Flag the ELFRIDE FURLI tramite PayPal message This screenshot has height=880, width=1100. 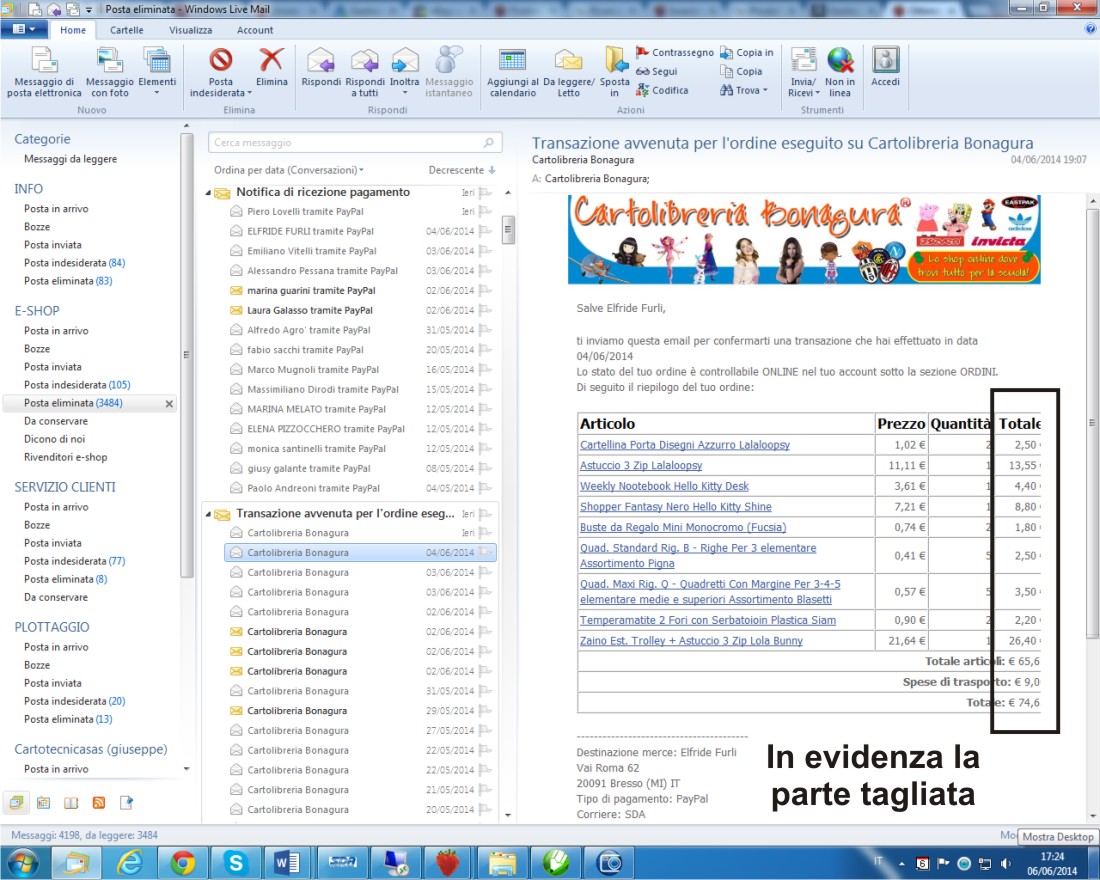pos(485,231)
